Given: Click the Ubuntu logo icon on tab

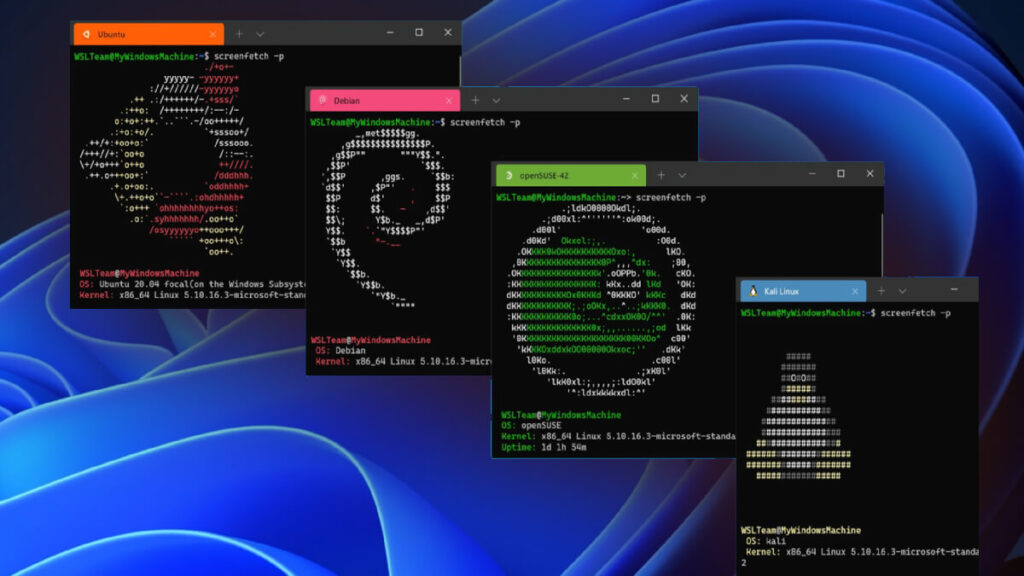Looking at the screenshot, I should (86, 34).
